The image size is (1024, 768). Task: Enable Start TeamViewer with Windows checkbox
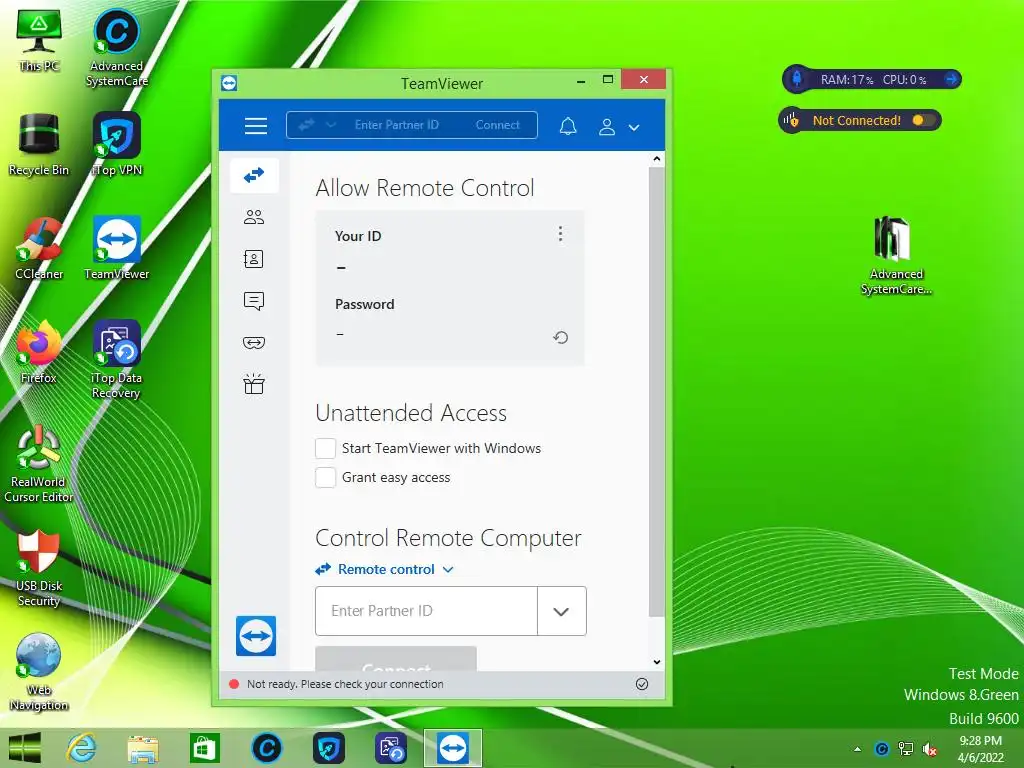325,449
